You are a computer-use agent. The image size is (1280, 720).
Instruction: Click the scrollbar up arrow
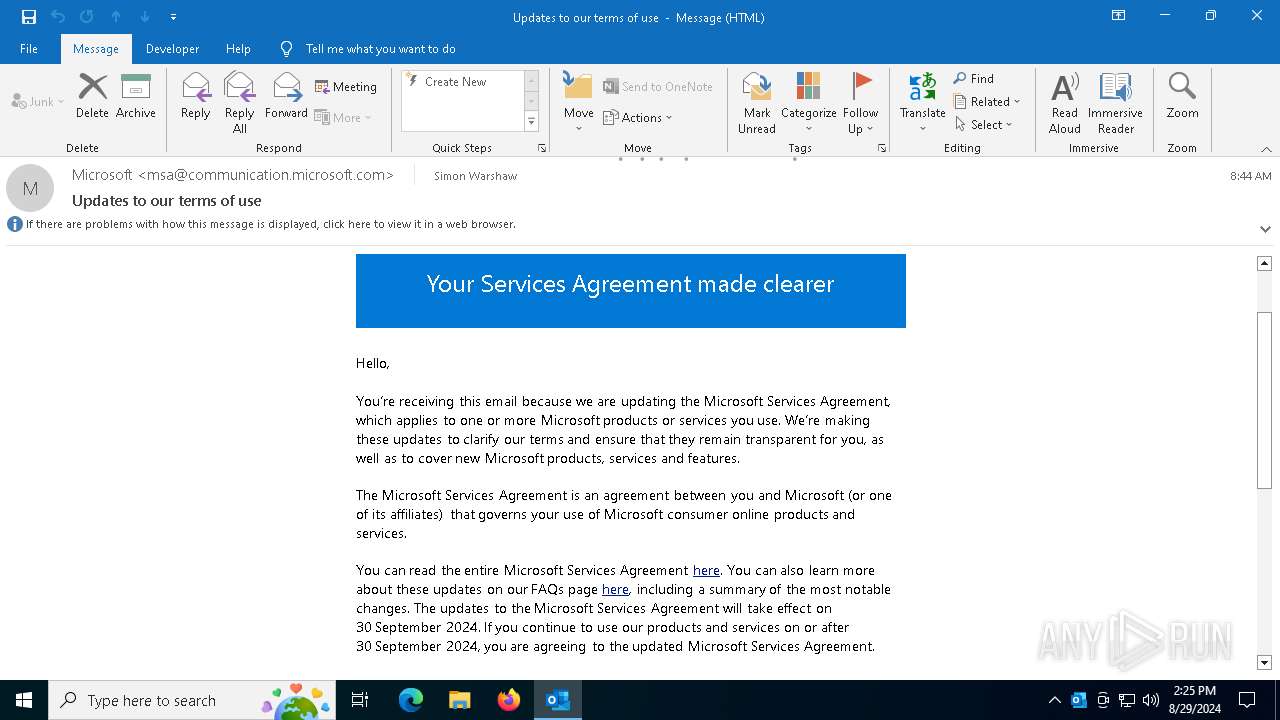[x=1264, y=263]
